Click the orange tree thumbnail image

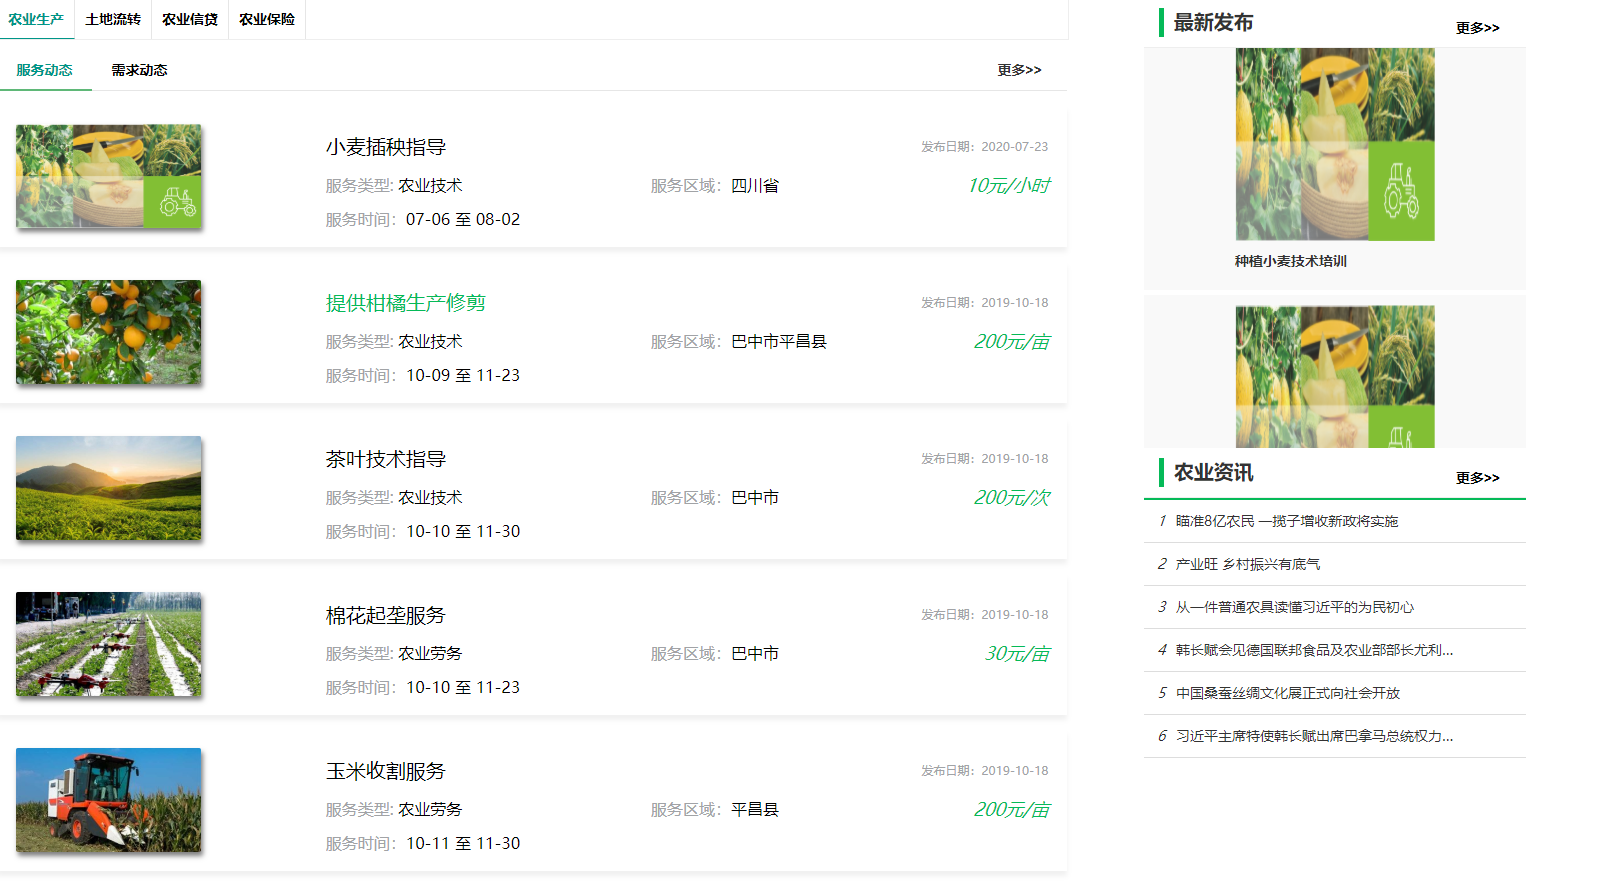coord(109,332)
